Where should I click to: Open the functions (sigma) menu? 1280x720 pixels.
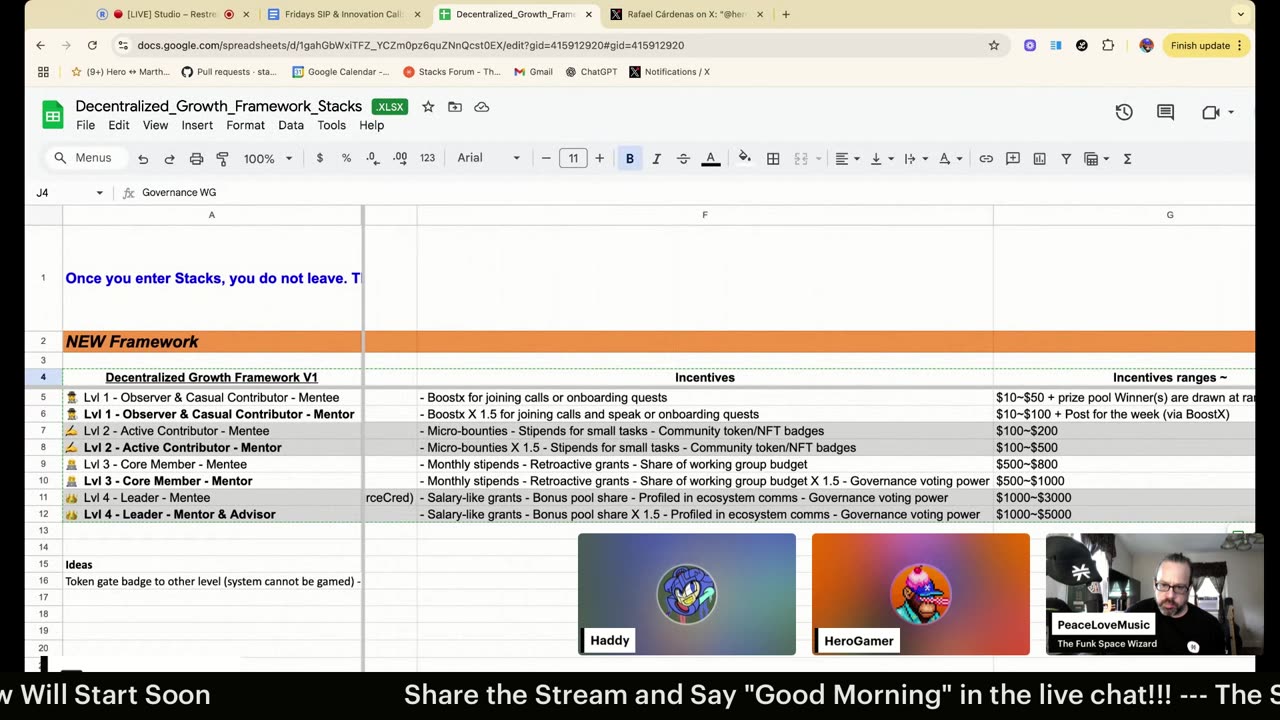point(1127,158)
